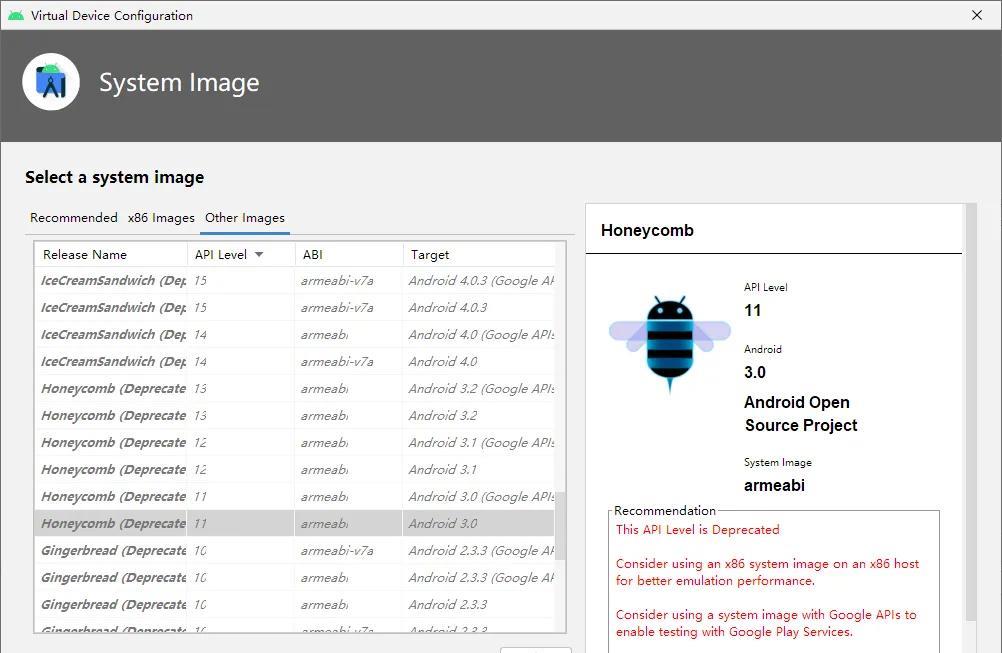
Task: Select Gingerbread armeabi-v7a Android 2.3.3 (Google APIs) row
Action: pyautogui.click(x=295, y=551)
